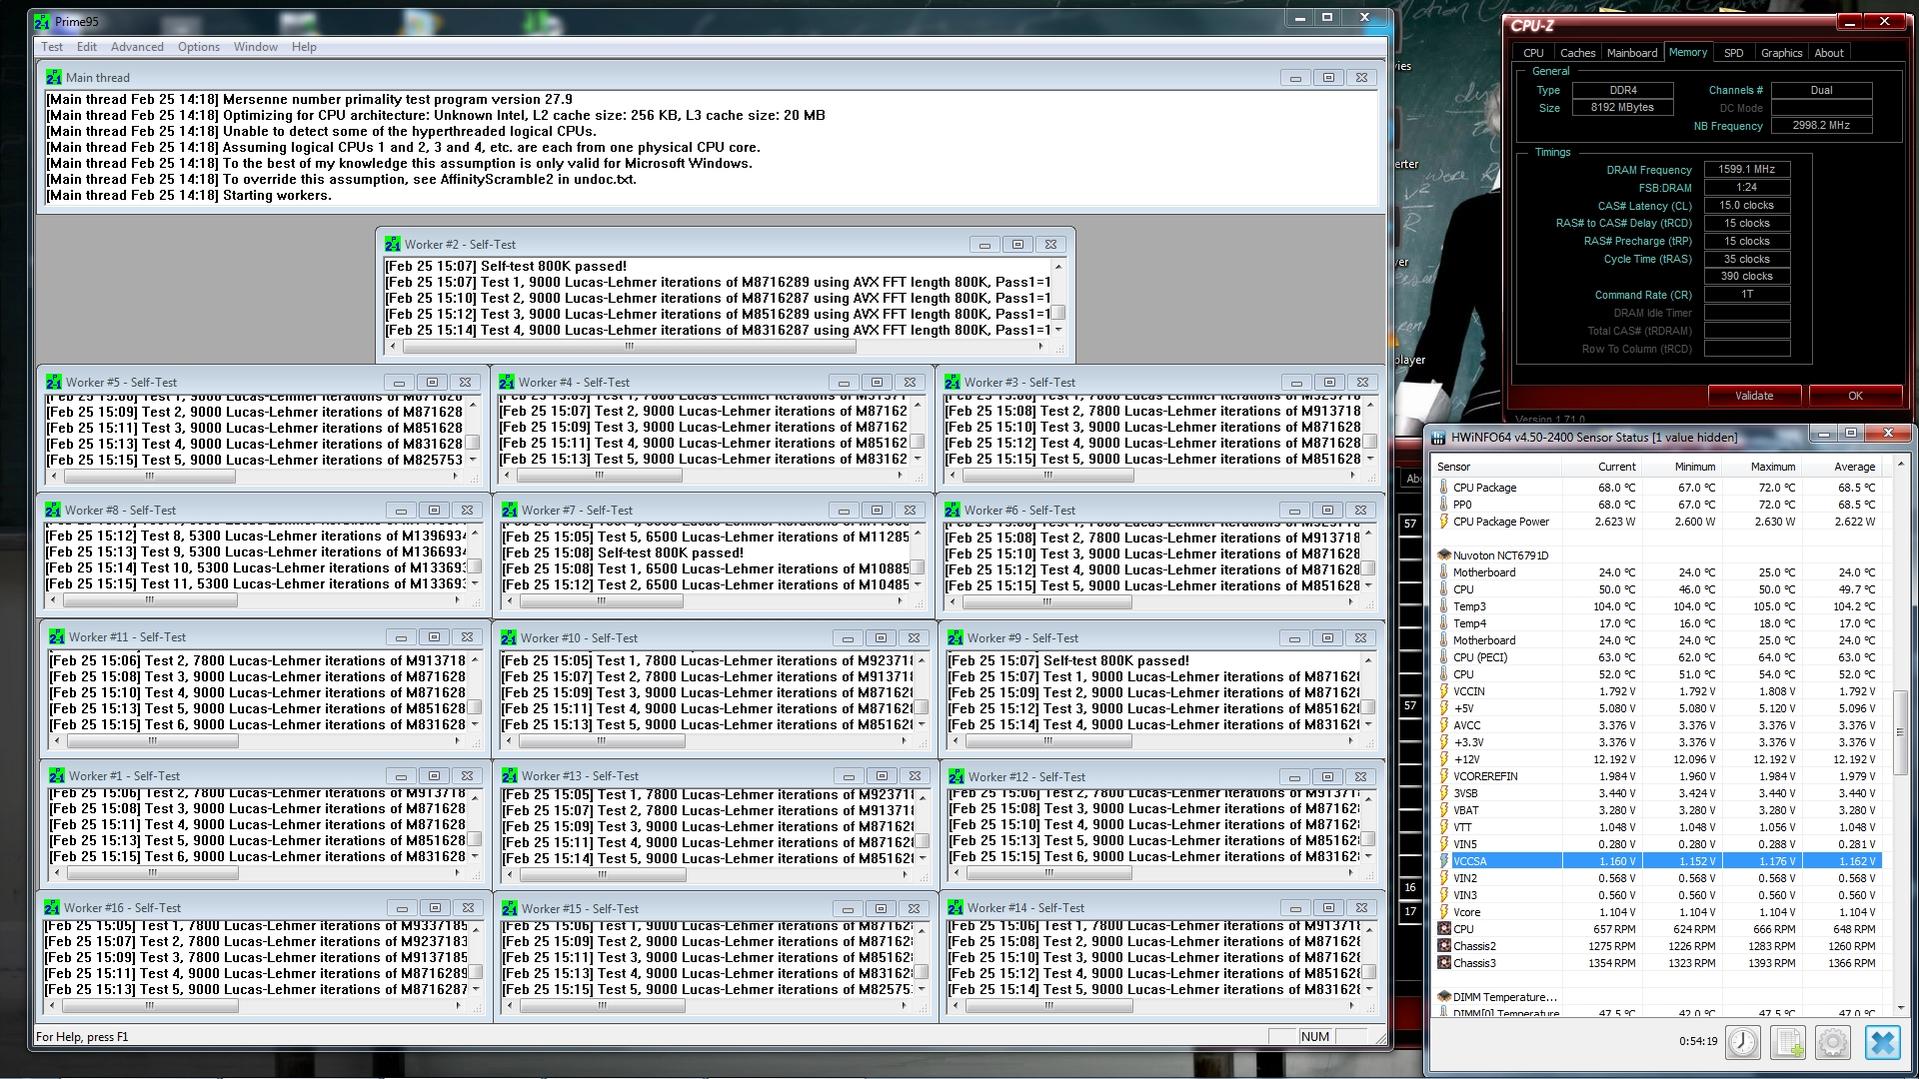The image size is (1919, 1079).
Task: Click the Chassis2 fan icon in HWiNFO
Action: pos(1444,946)
